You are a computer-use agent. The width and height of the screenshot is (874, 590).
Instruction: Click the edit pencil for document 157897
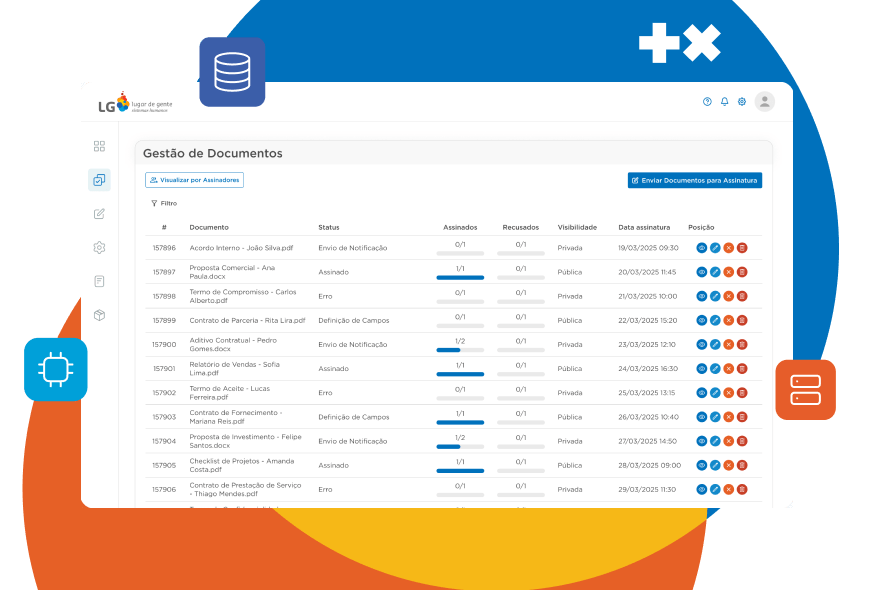(x=715, y=272)
